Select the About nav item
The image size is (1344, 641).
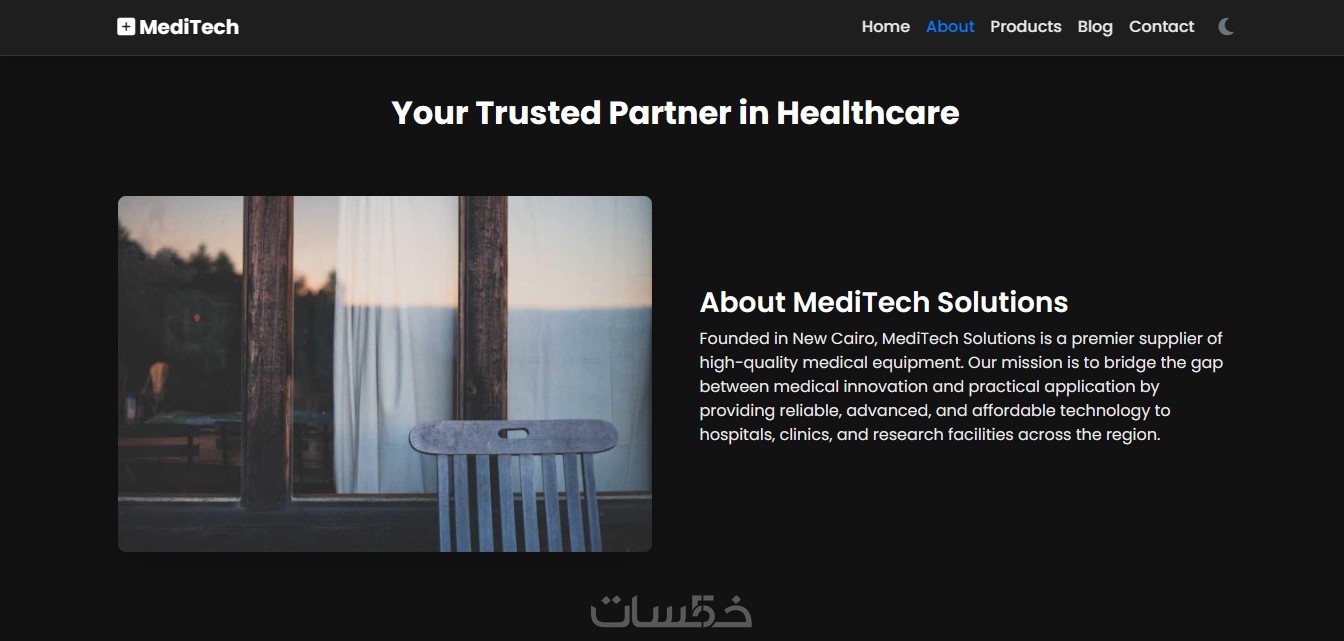(x=950, y=27)
